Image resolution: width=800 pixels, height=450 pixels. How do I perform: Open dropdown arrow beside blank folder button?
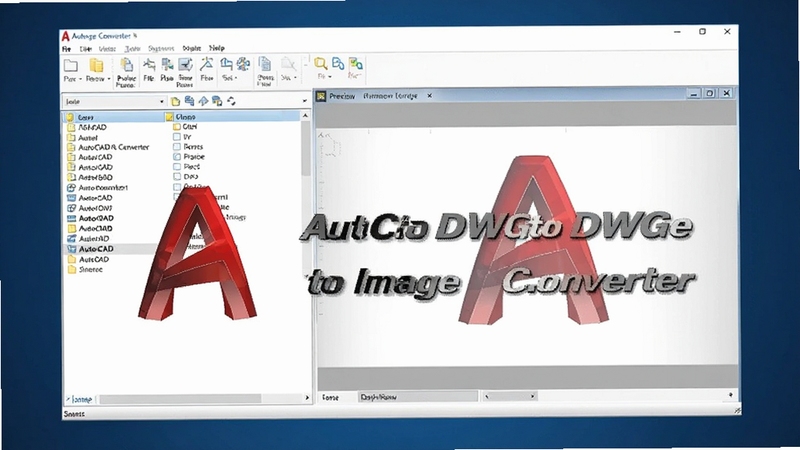(80, 79)
